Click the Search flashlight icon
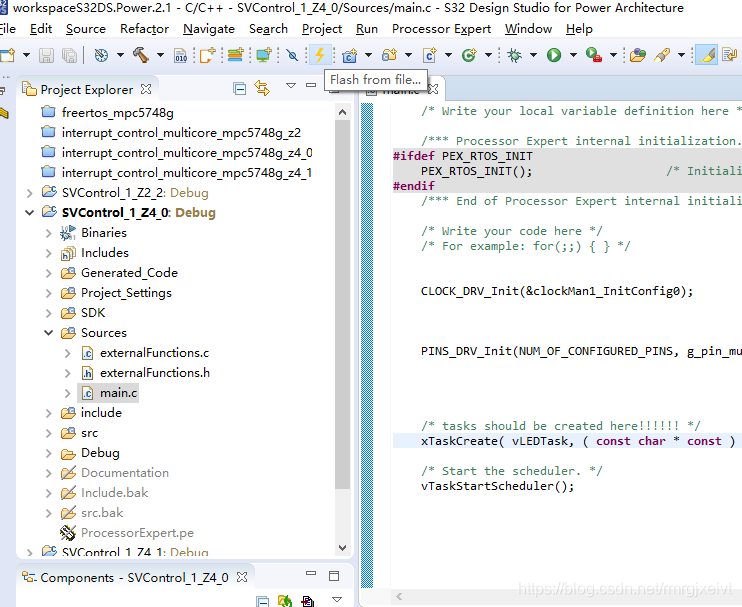 point(662,55)
